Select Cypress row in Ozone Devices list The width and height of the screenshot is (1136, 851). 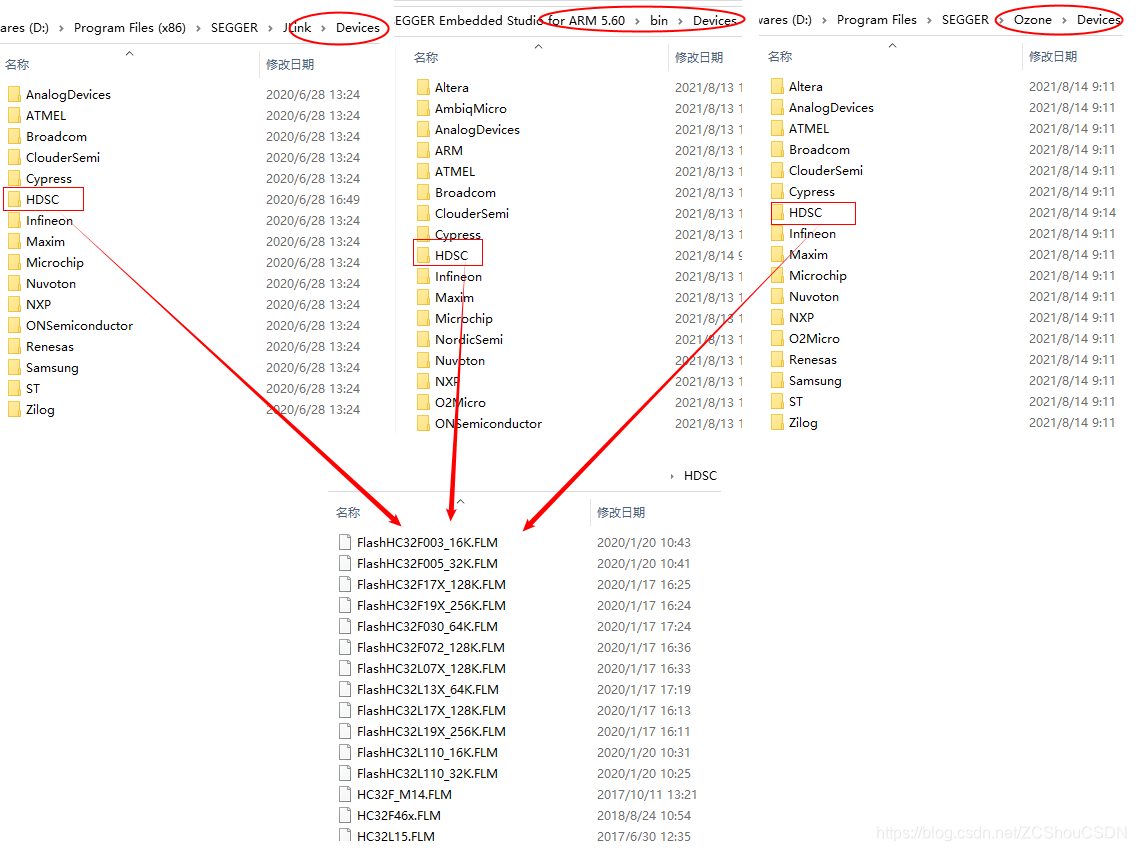(x=943, y=191)
